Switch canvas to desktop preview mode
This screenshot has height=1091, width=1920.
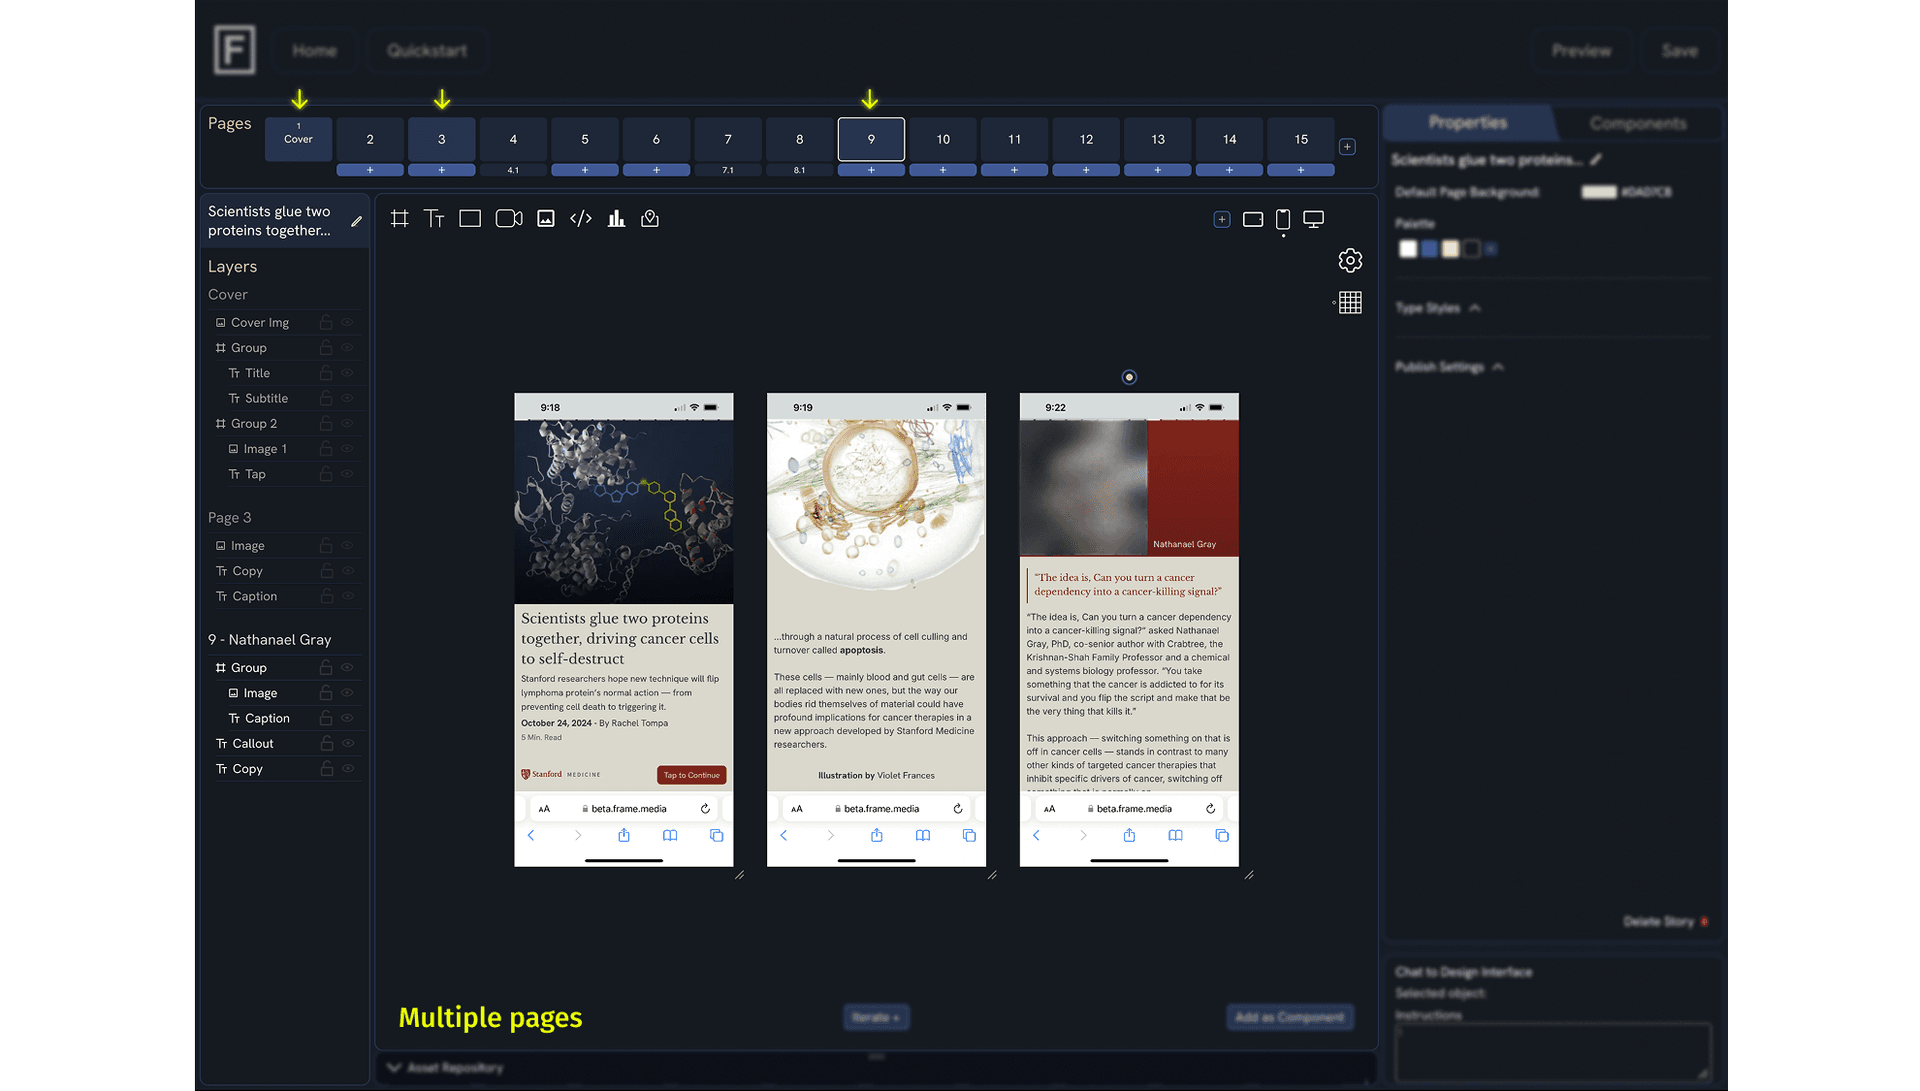[x=1313, y=218]
